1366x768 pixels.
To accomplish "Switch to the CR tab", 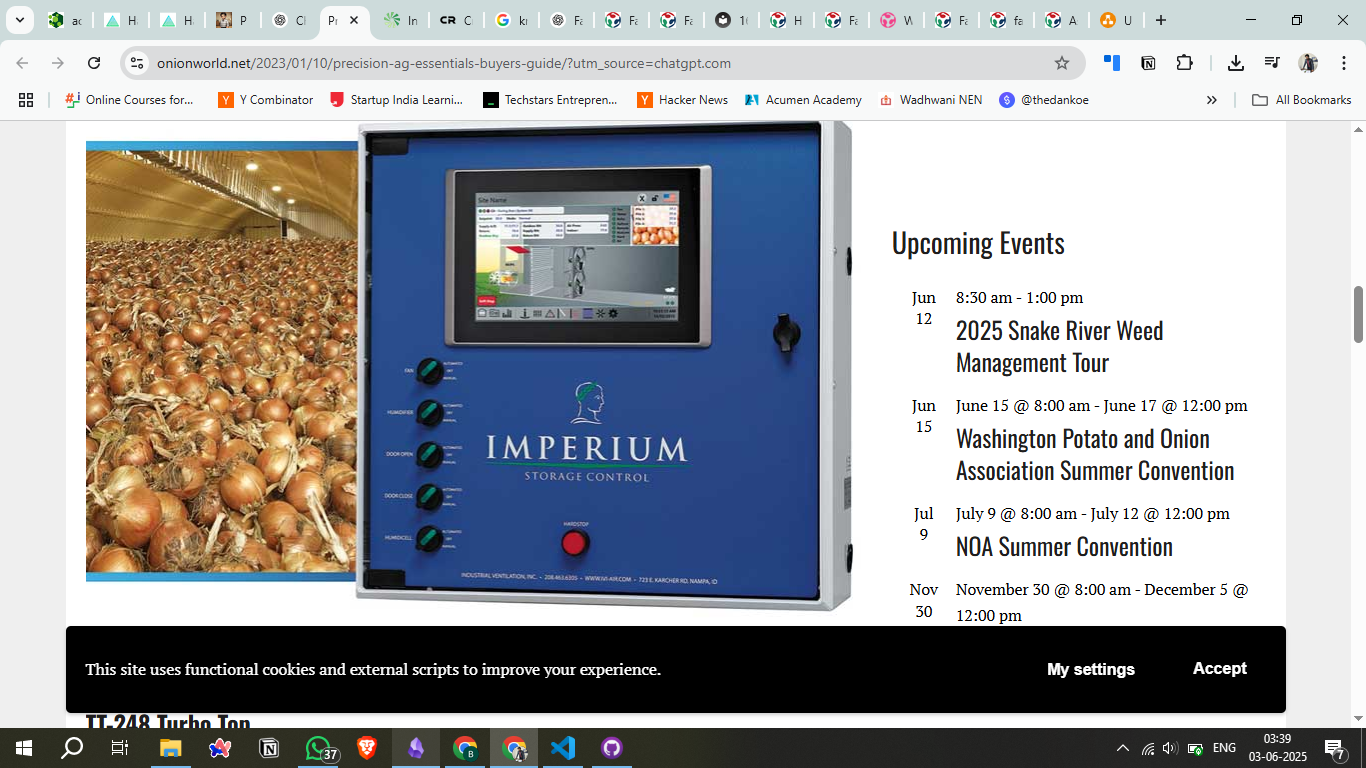I will tap(457, 20).
